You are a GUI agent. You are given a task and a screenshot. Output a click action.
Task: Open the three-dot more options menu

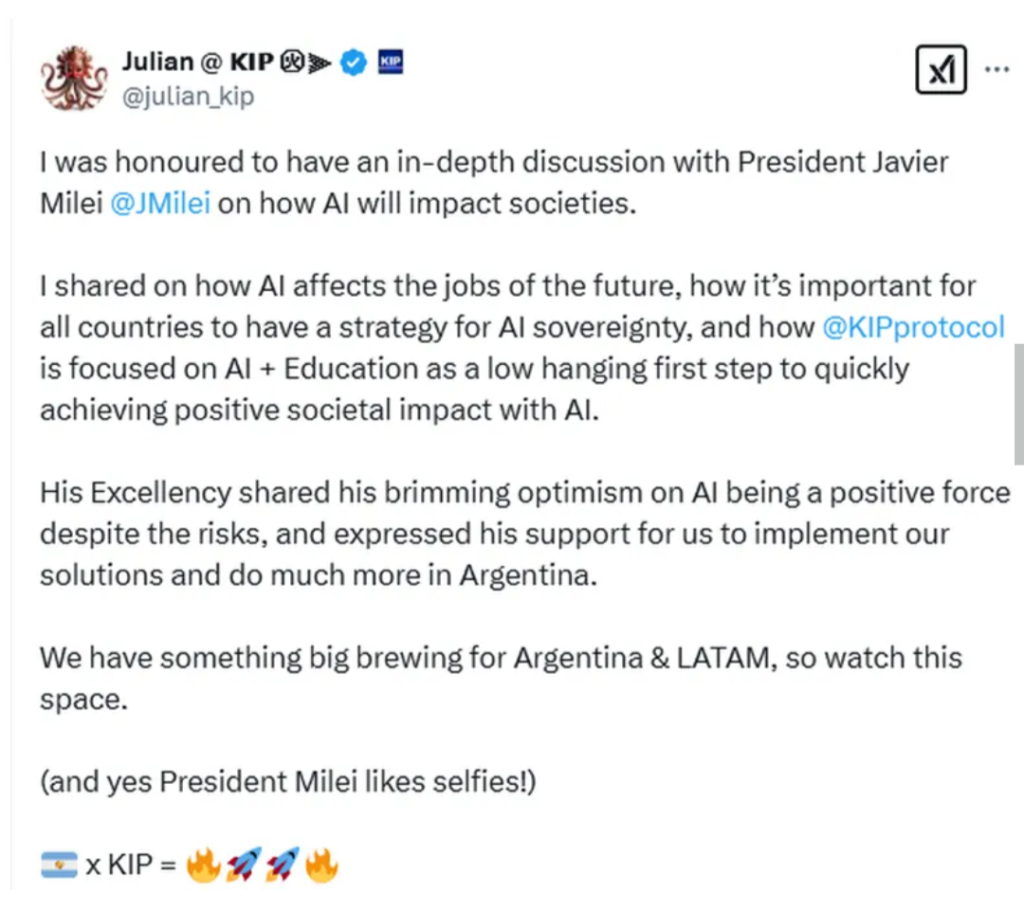coord(997,70)
